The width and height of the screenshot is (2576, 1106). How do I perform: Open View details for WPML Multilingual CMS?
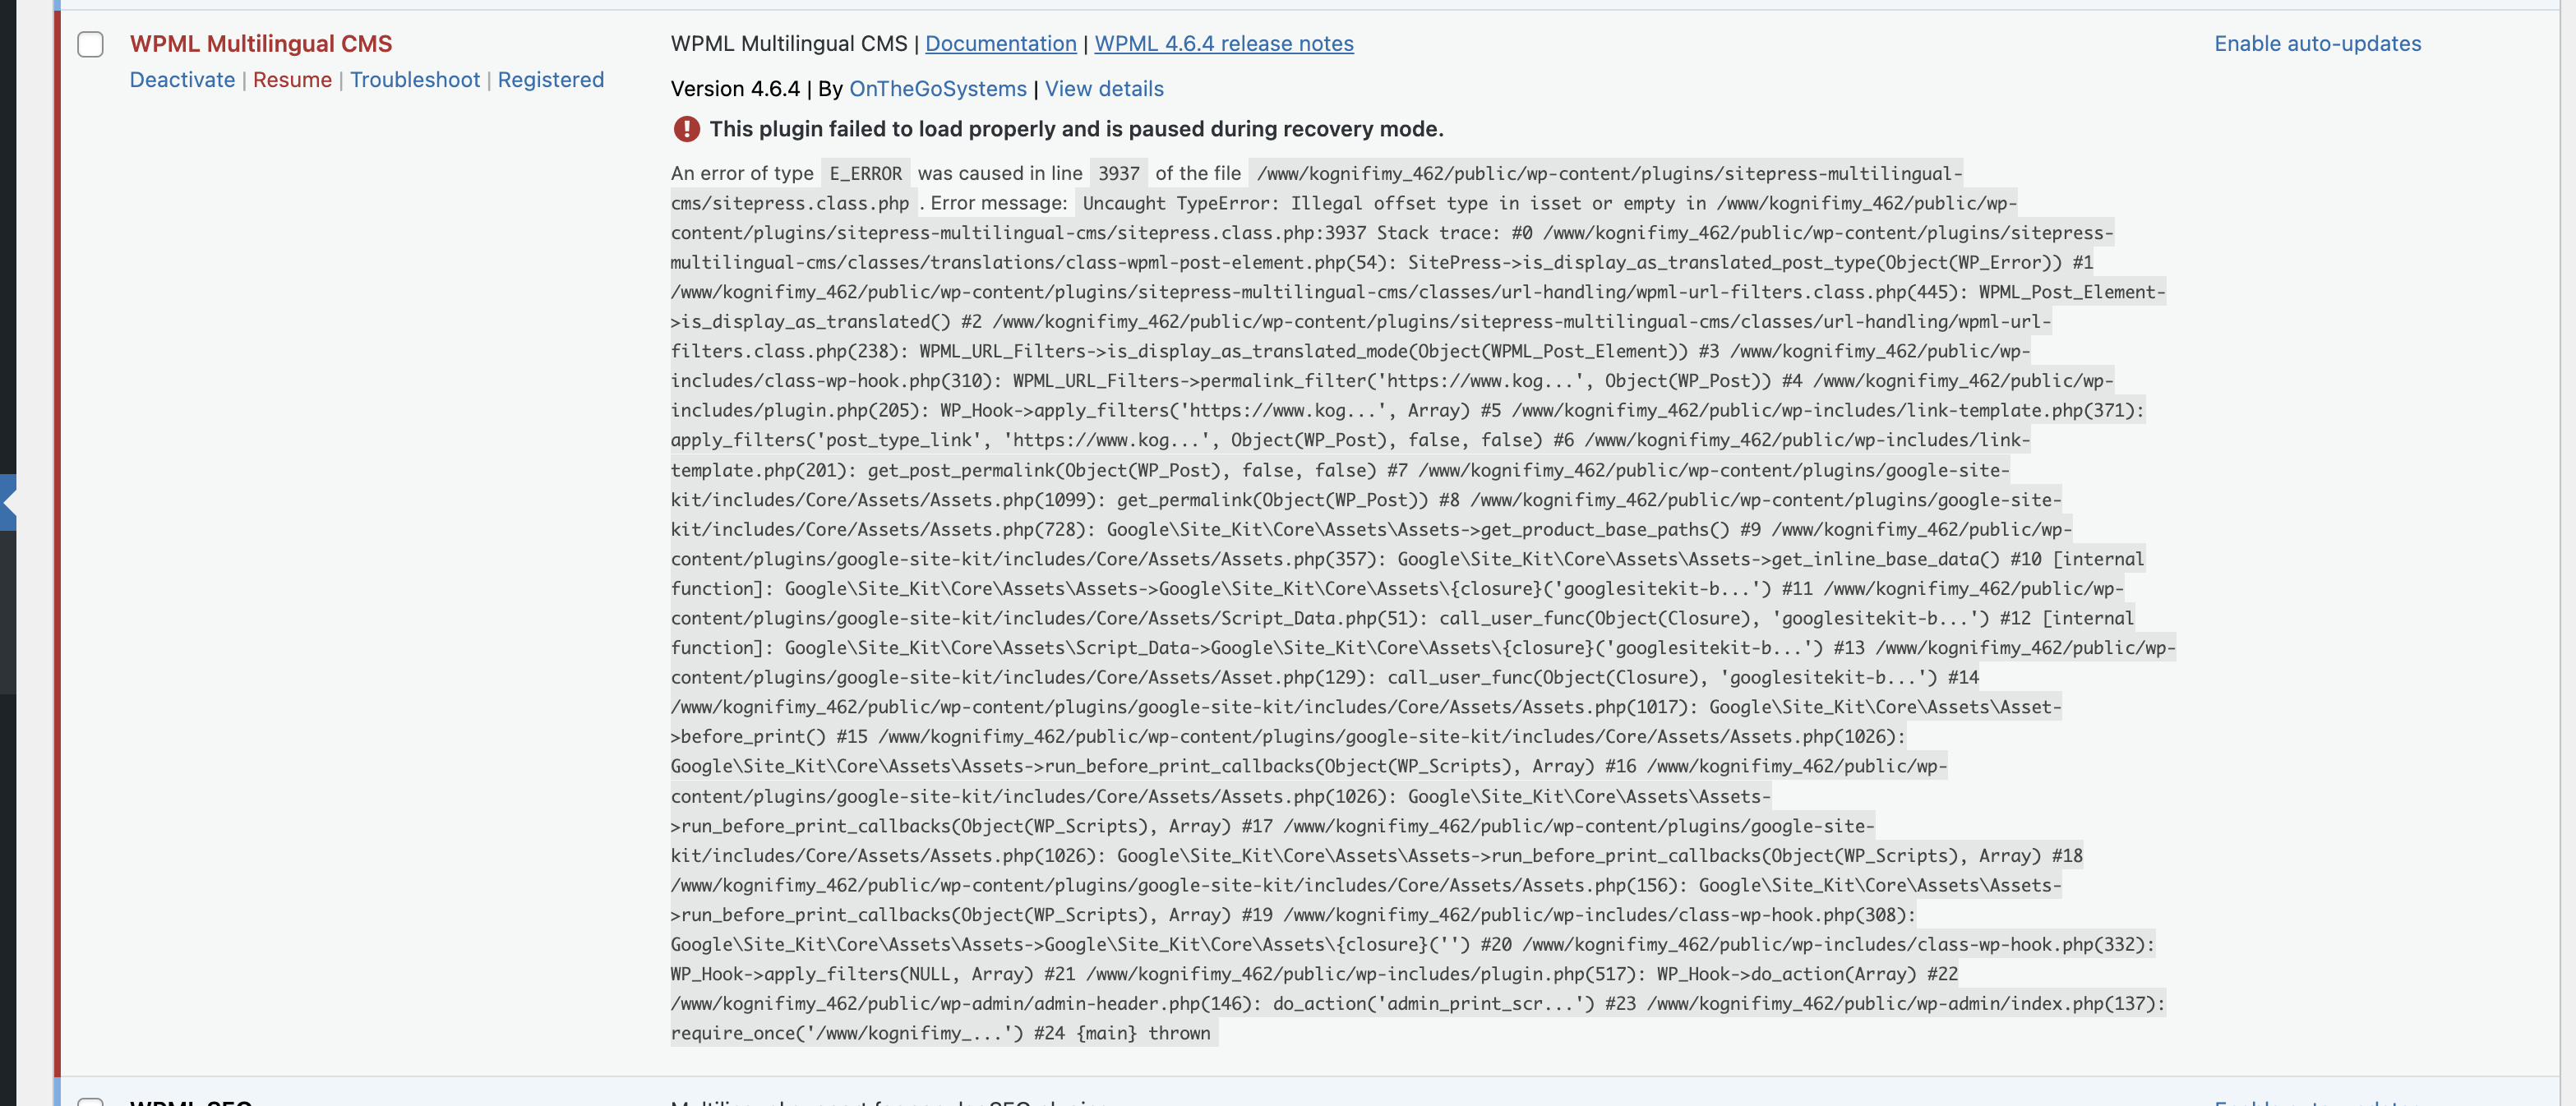(x=1104, y=89)
